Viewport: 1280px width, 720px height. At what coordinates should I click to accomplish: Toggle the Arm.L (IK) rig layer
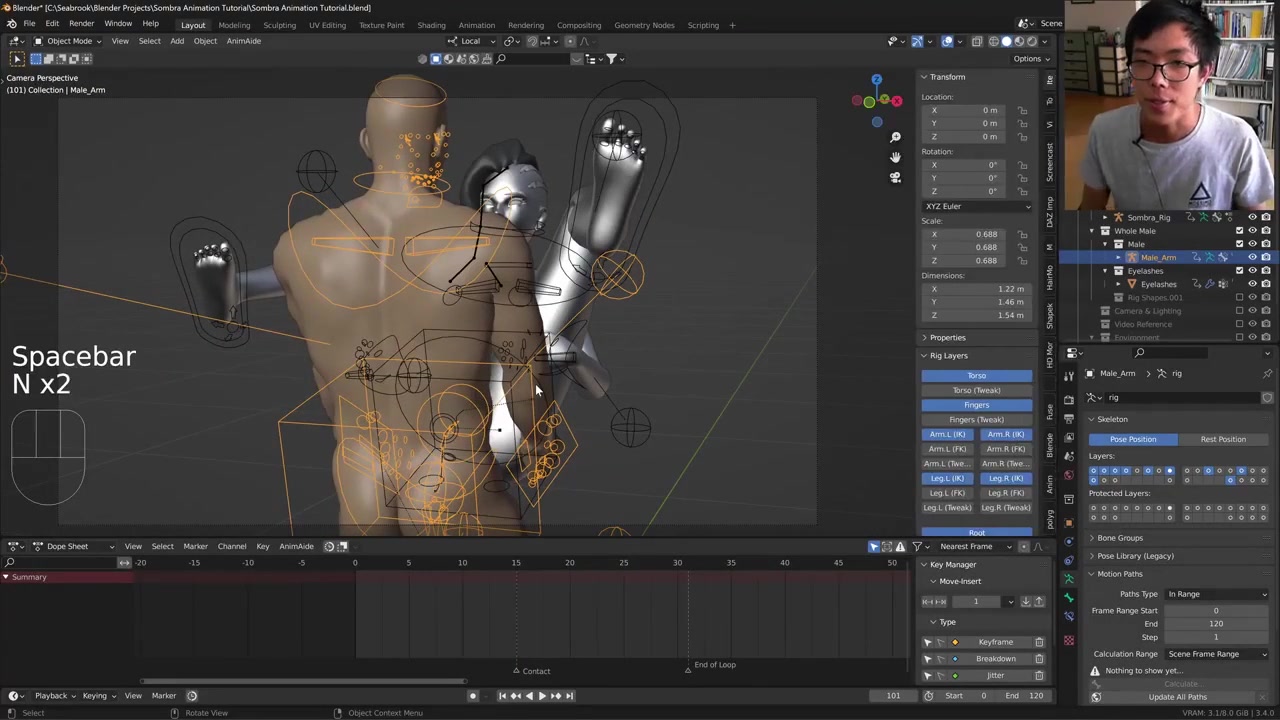pyautogui.click(x=947, y=434)
